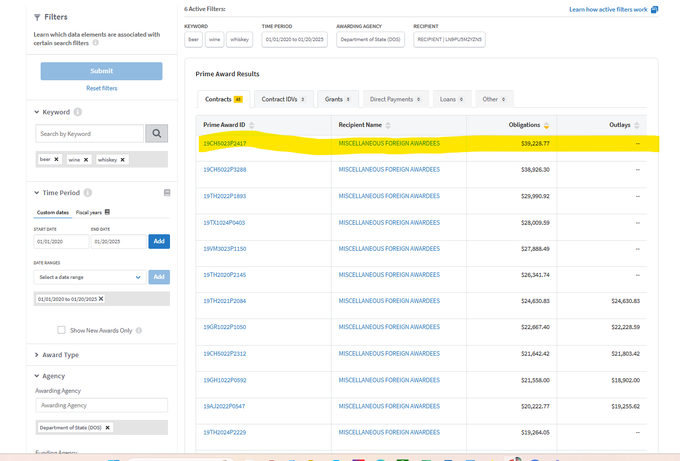This screenshot has width=680, height=461.
Task: Expand the Award Type filter section
Action: (36, 354)
